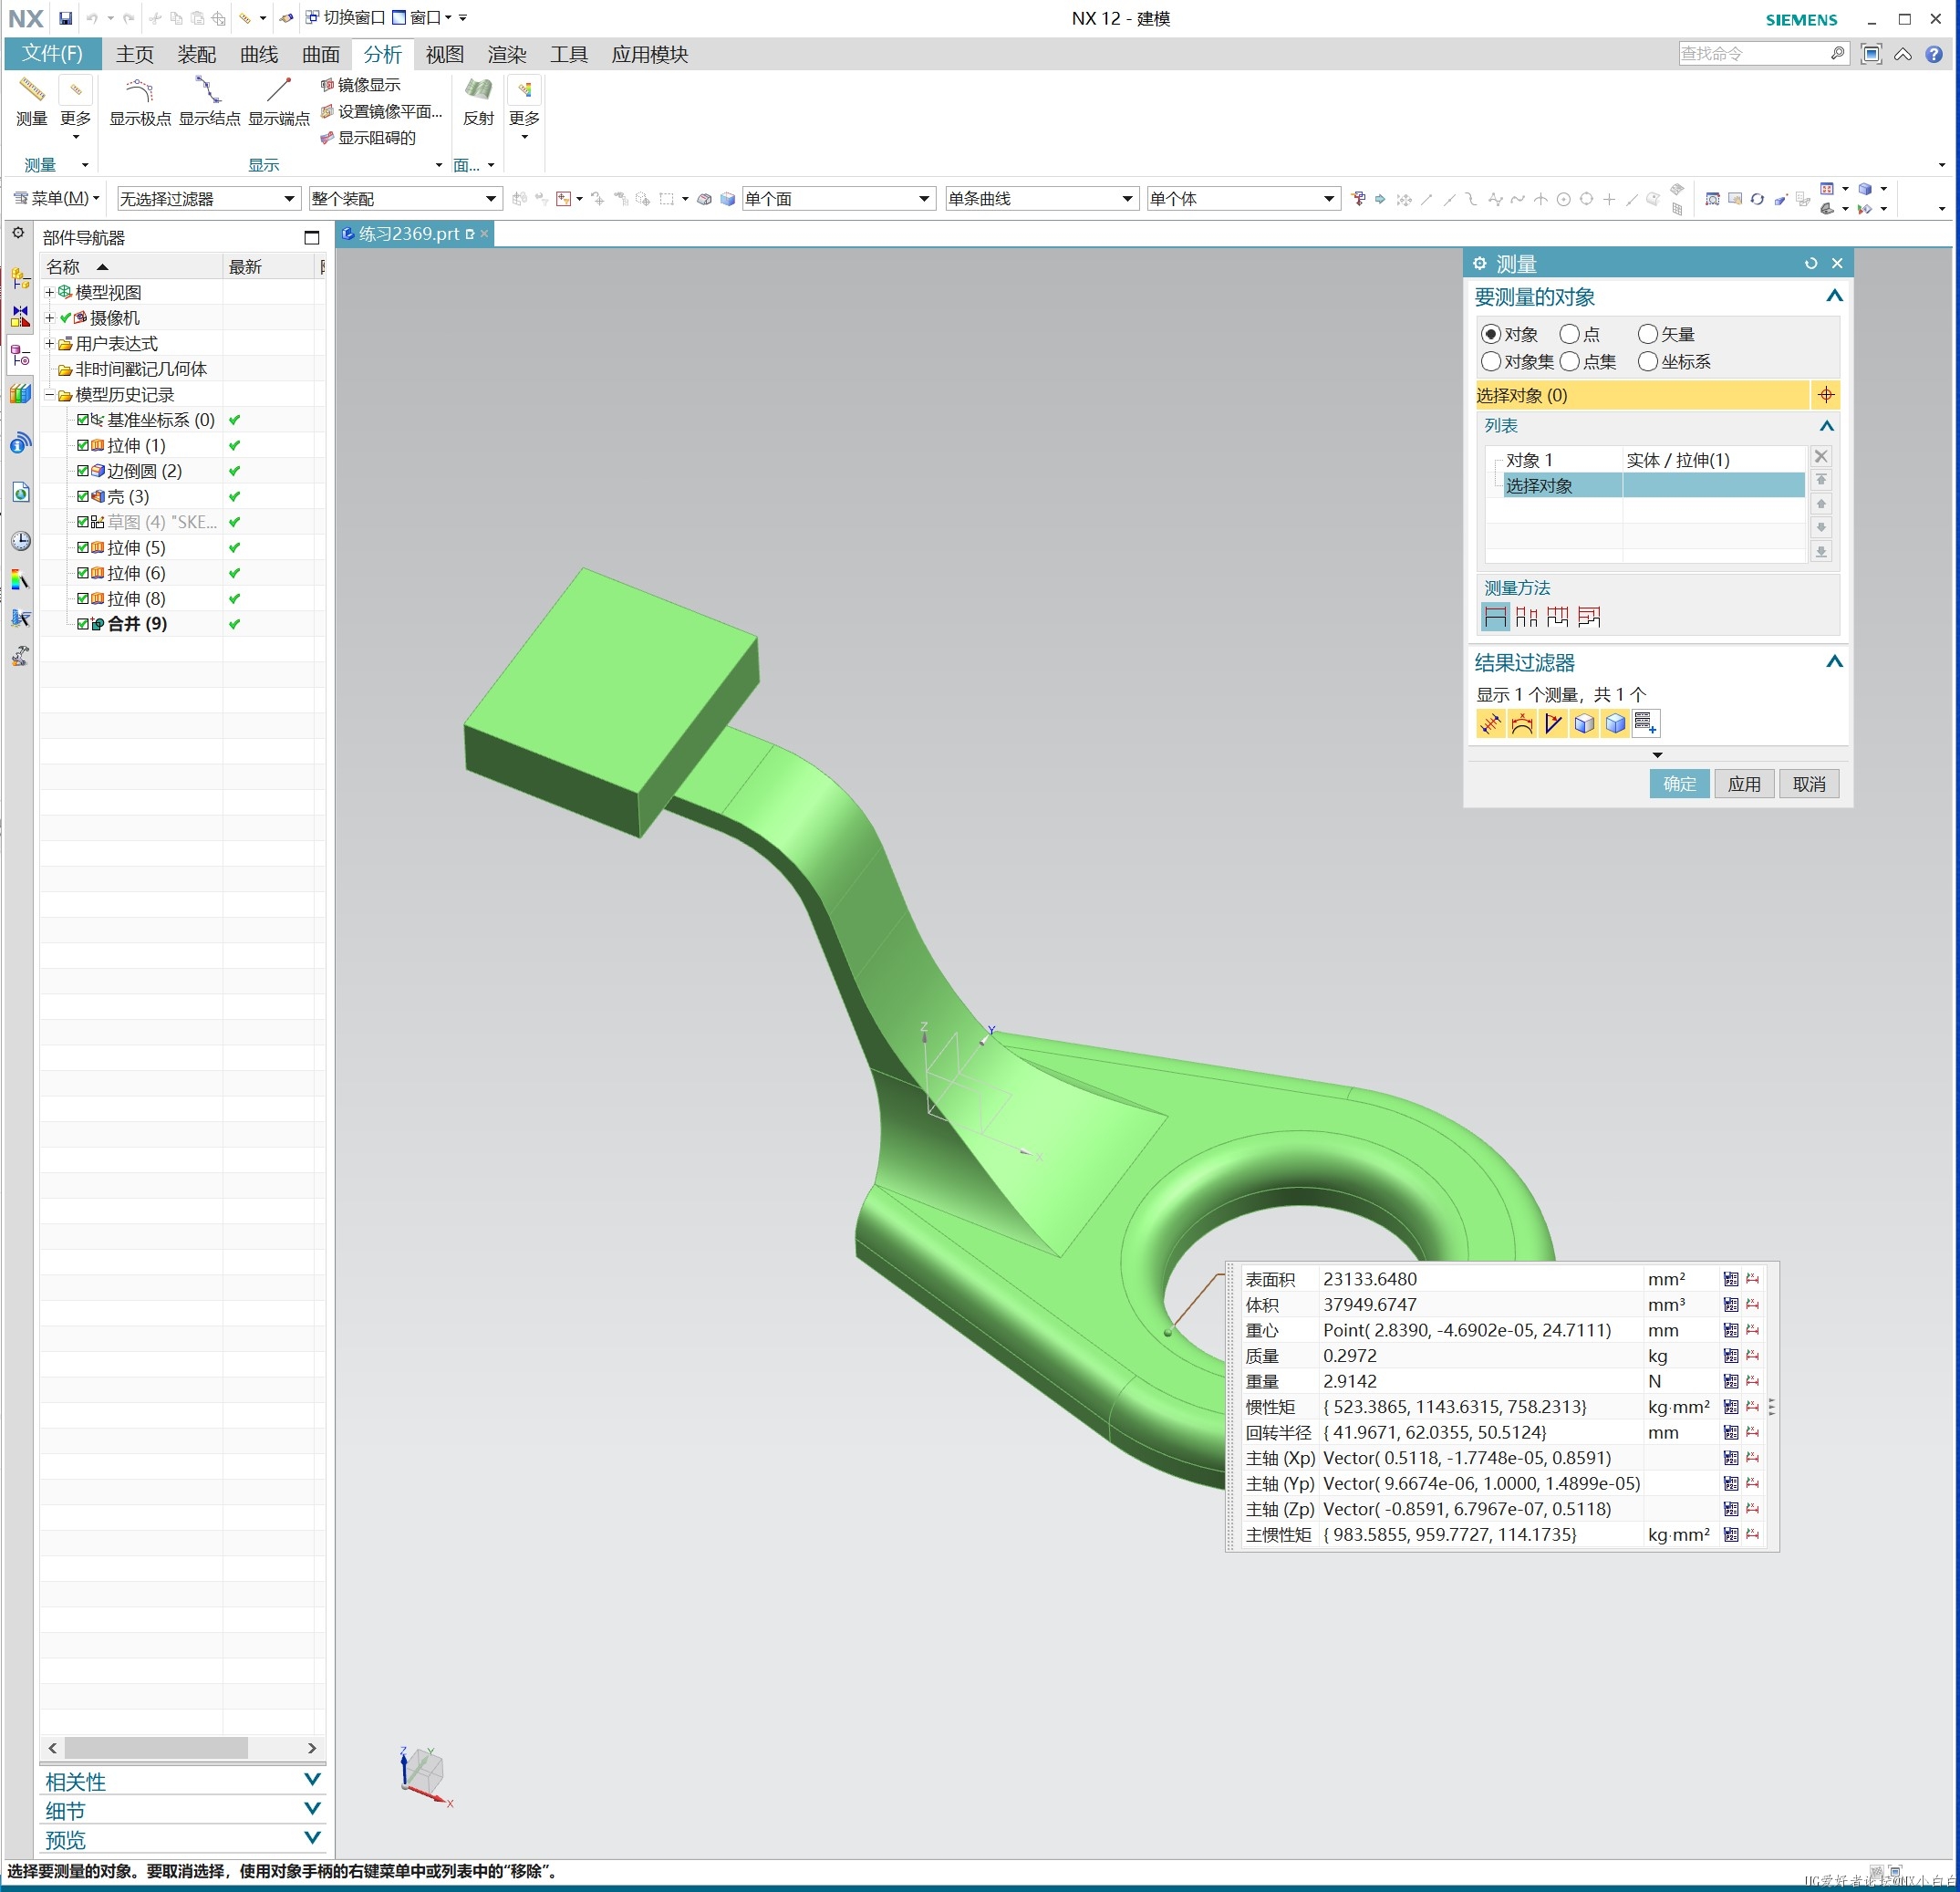The width and height of the screenshot is (1960, 1892).
Task: Open the 单条曲线 curve rule dropdown
Action: click(1041, 198)
